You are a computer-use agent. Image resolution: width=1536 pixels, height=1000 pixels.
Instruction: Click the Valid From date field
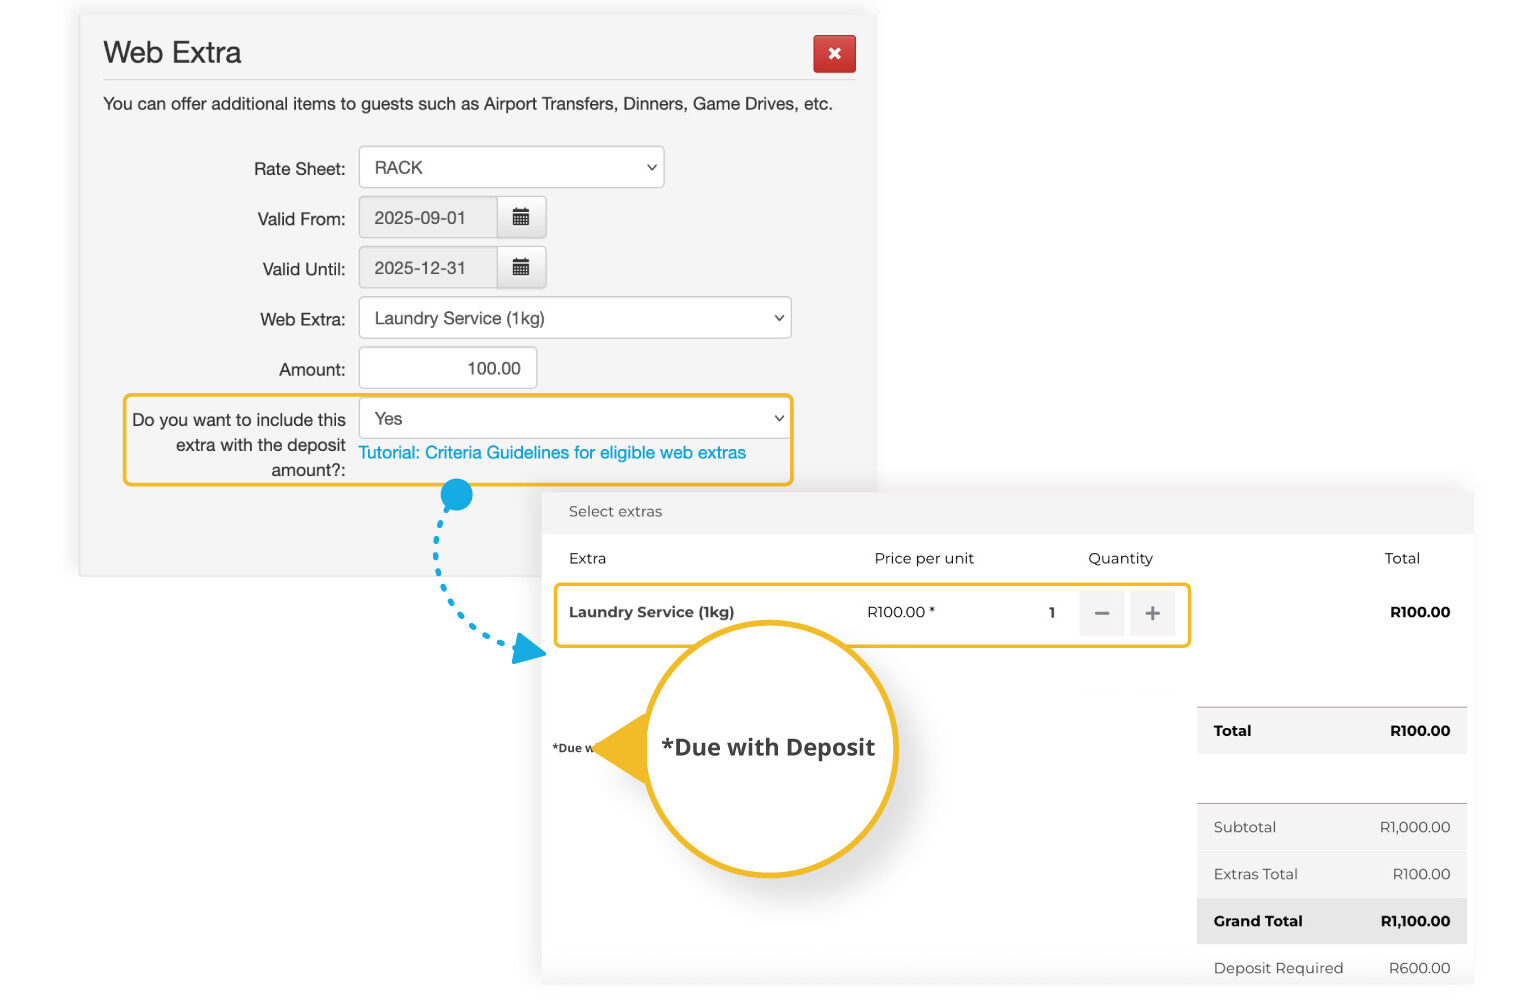[x=428, y=218]
